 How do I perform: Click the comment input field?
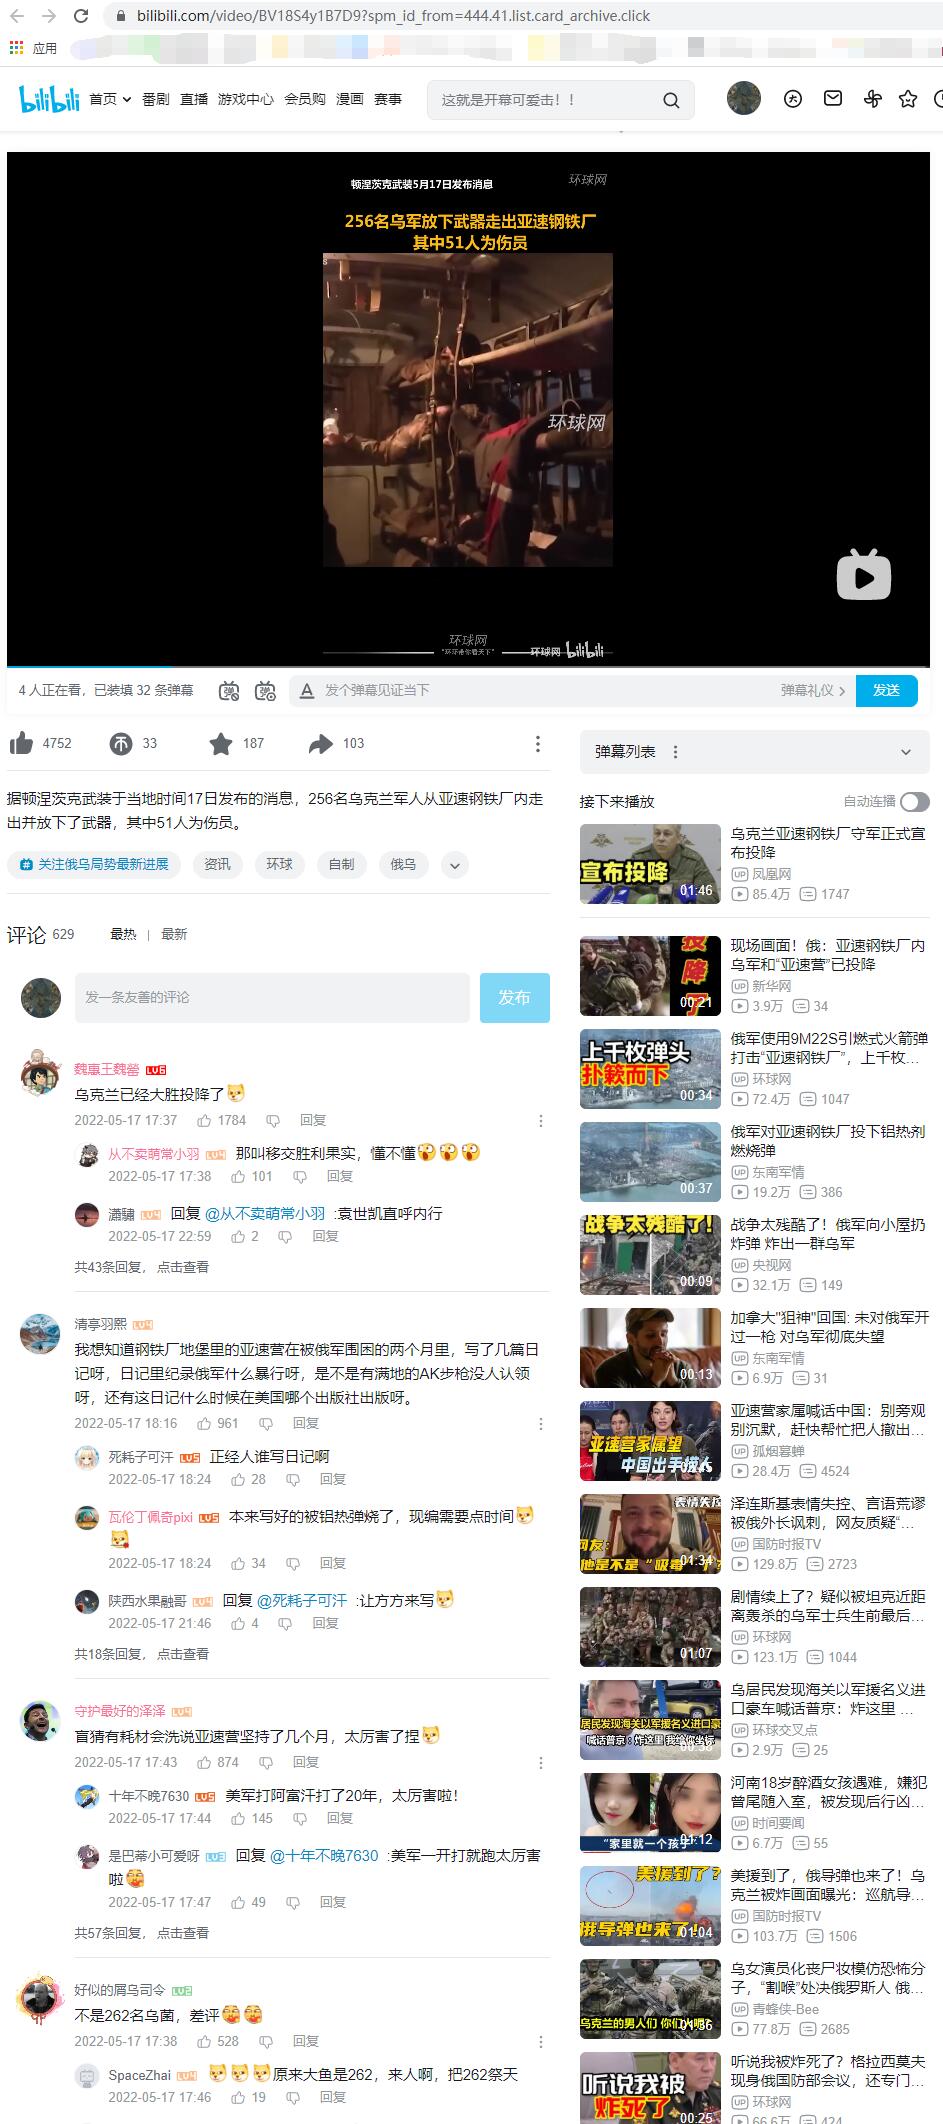click(x=272, y=997)
